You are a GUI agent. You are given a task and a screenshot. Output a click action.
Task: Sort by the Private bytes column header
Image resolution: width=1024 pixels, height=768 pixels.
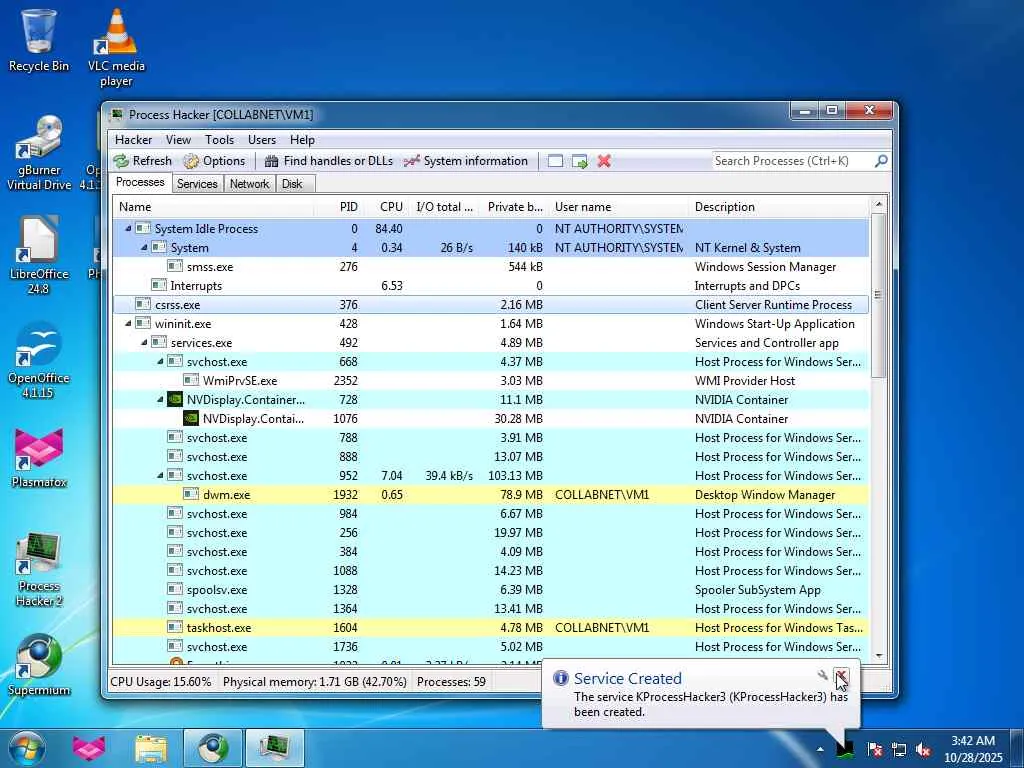(514, 207)
